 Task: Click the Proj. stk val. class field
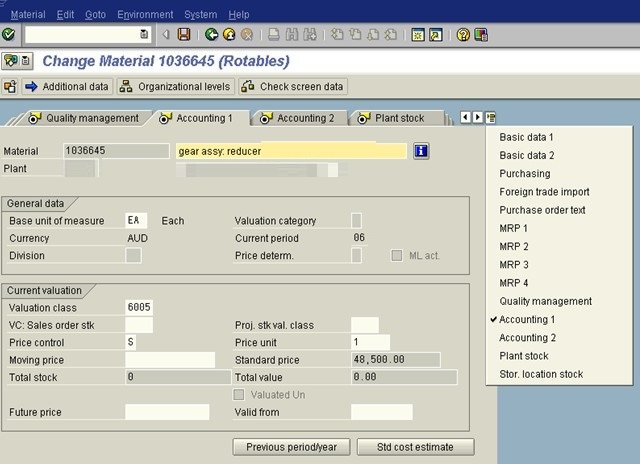pyautogui.click(x=365, y=325)
